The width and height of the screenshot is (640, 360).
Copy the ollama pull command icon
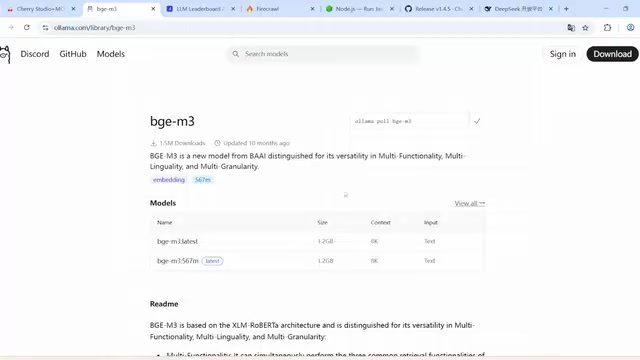pos(477,121)
